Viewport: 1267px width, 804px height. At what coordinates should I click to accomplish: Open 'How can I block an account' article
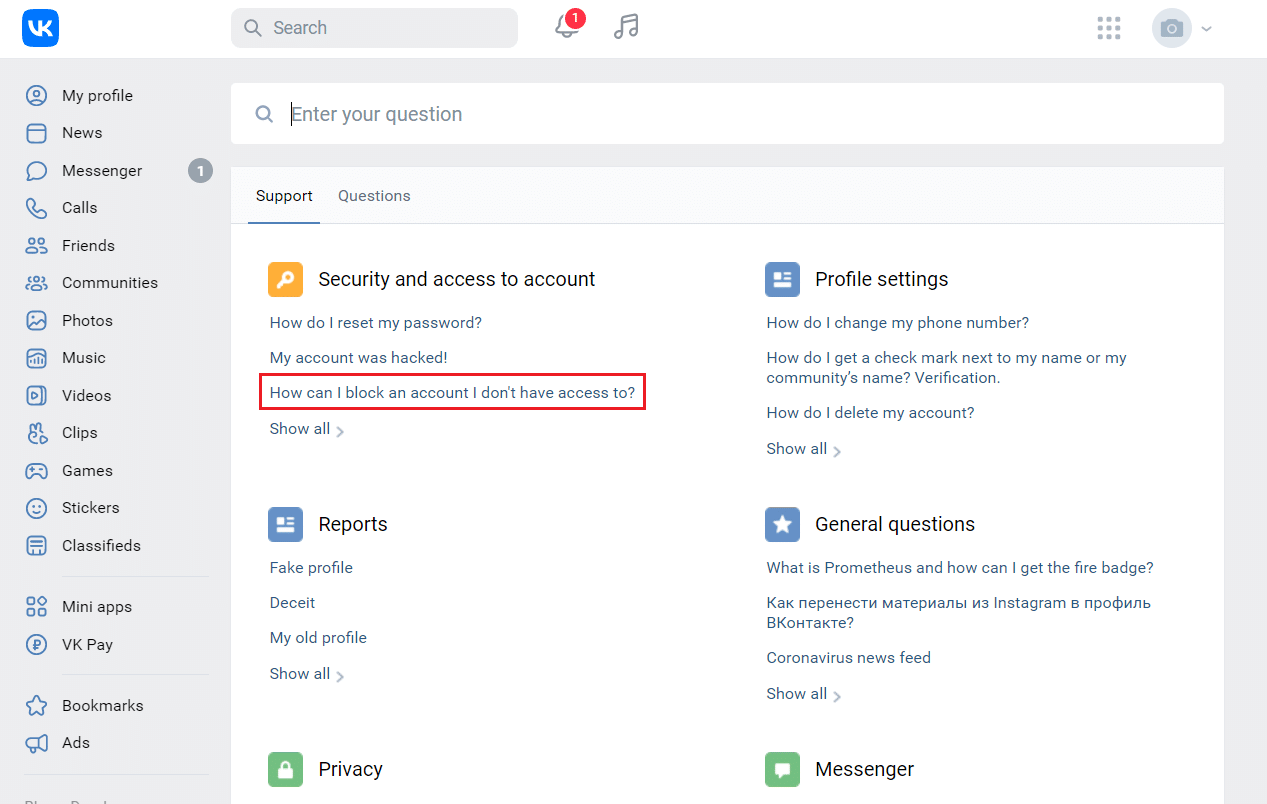[453, 393]
